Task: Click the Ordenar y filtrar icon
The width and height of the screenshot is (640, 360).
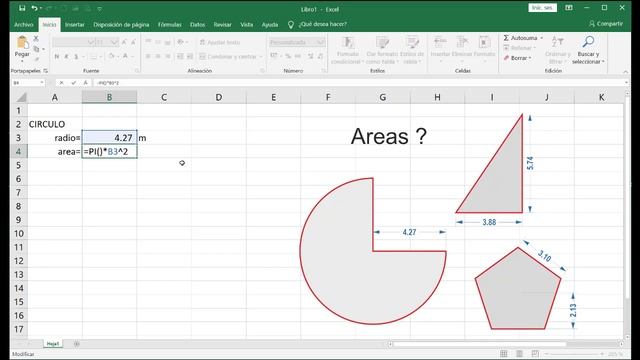Action: coord(557,42)
